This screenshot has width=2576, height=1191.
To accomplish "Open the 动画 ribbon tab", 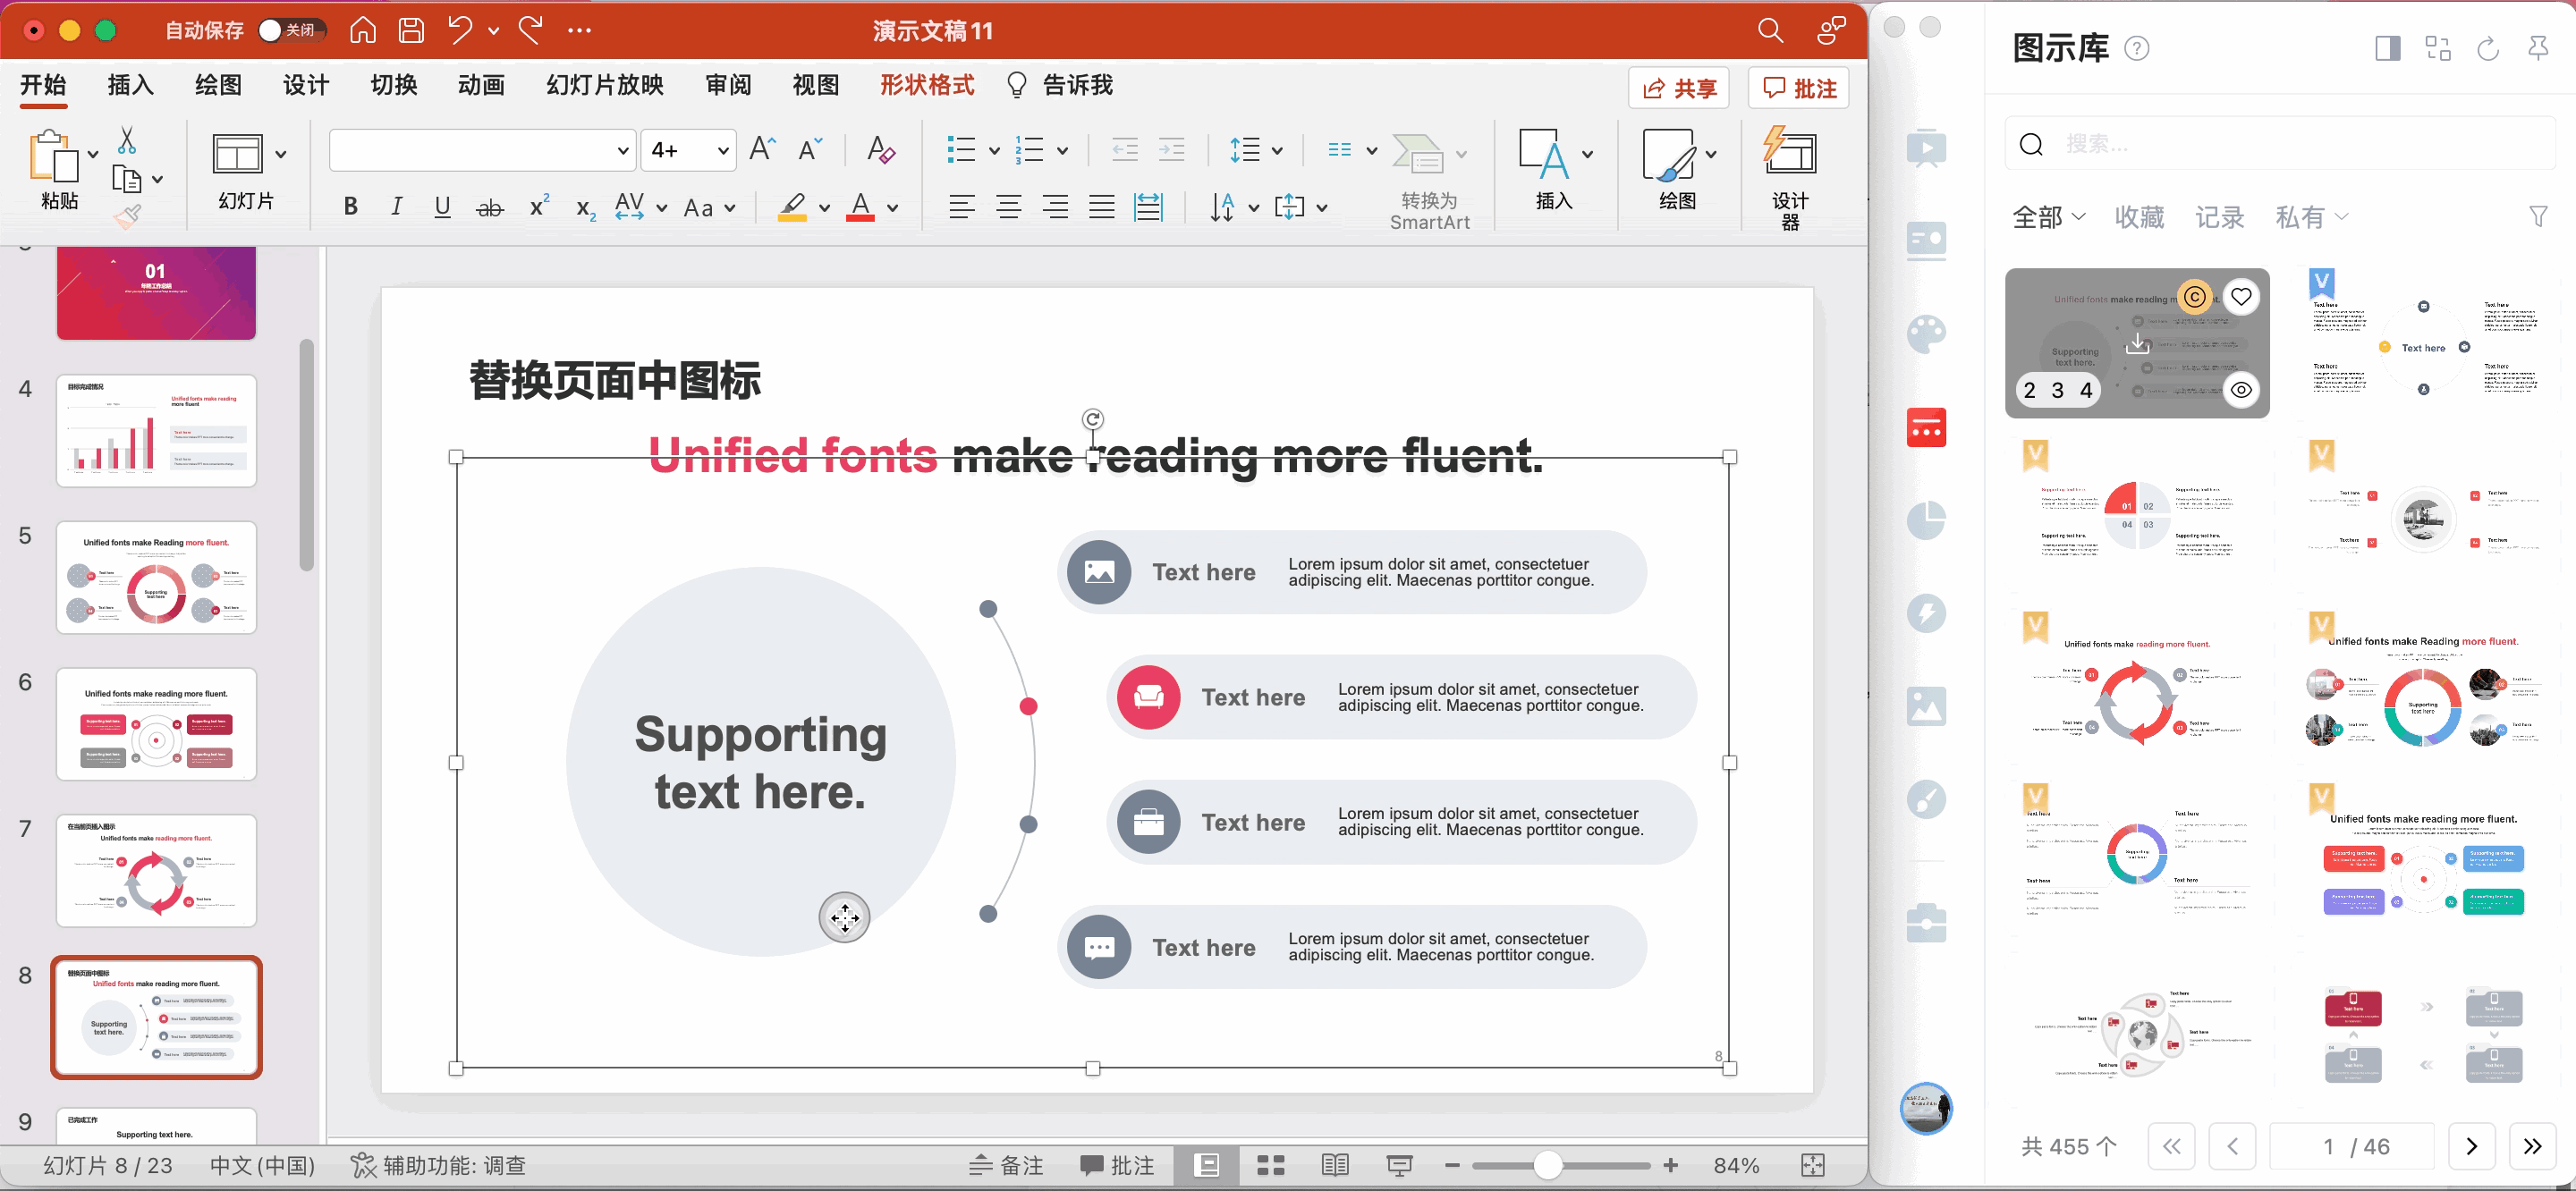I will (x=481, y=85).
